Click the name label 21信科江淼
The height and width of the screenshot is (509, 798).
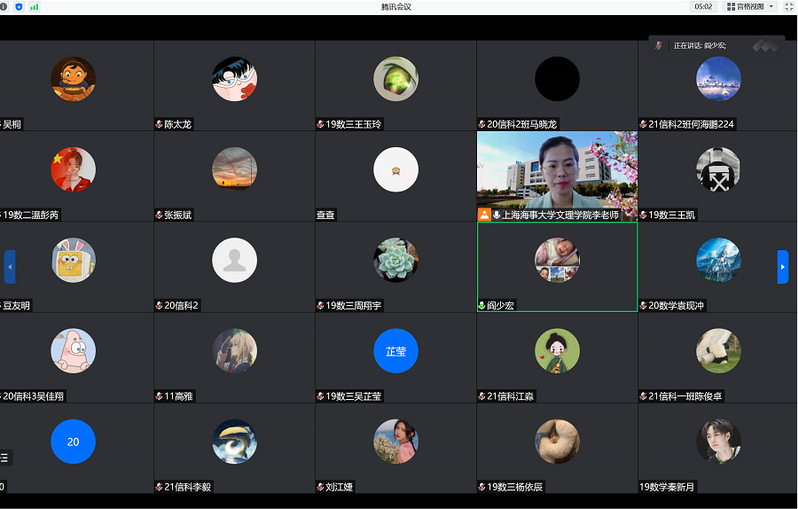tap(510, 396)
